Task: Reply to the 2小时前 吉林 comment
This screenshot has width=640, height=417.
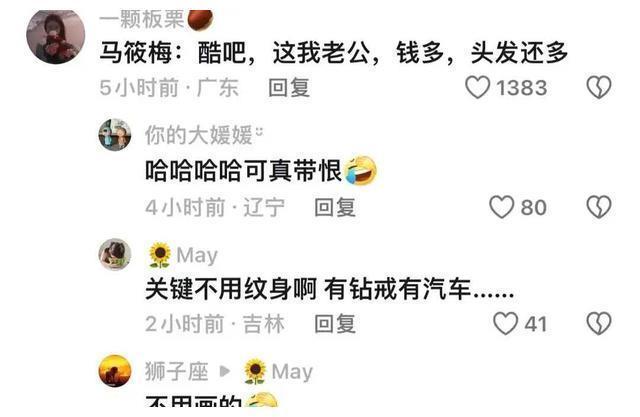Action: 335,324
